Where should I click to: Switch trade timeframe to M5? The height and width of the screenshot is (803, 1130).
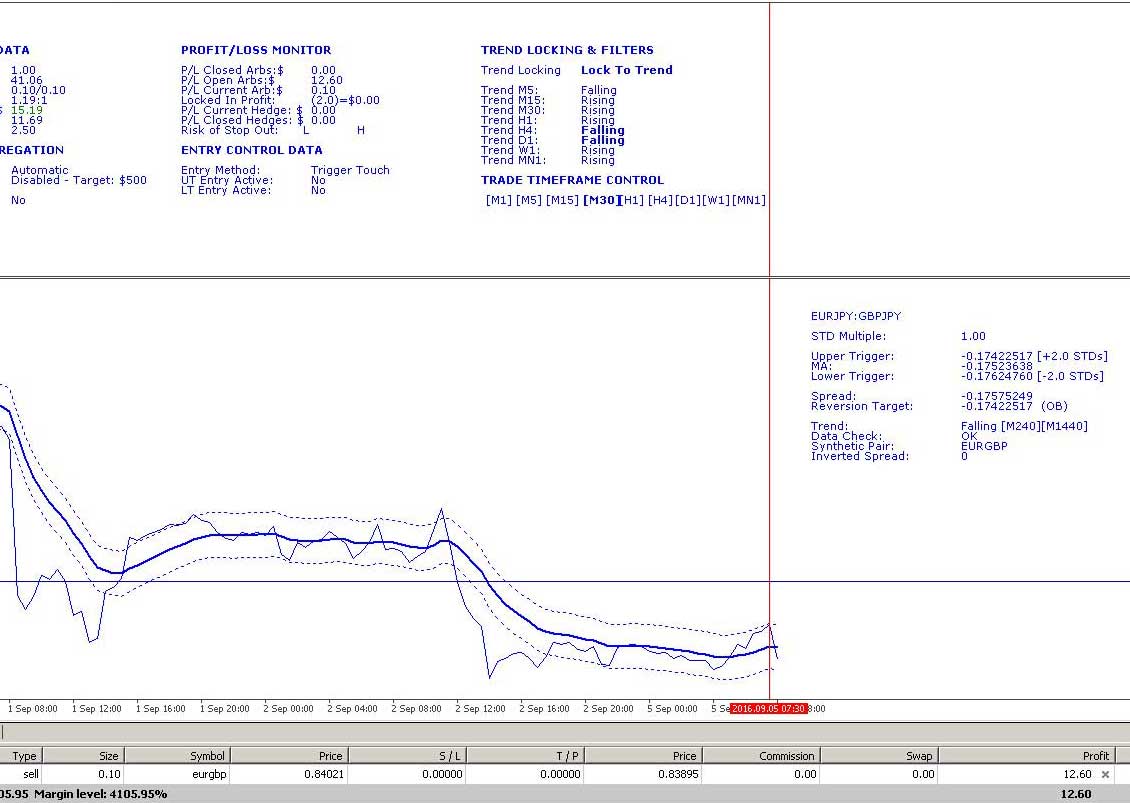click(528, 200)
